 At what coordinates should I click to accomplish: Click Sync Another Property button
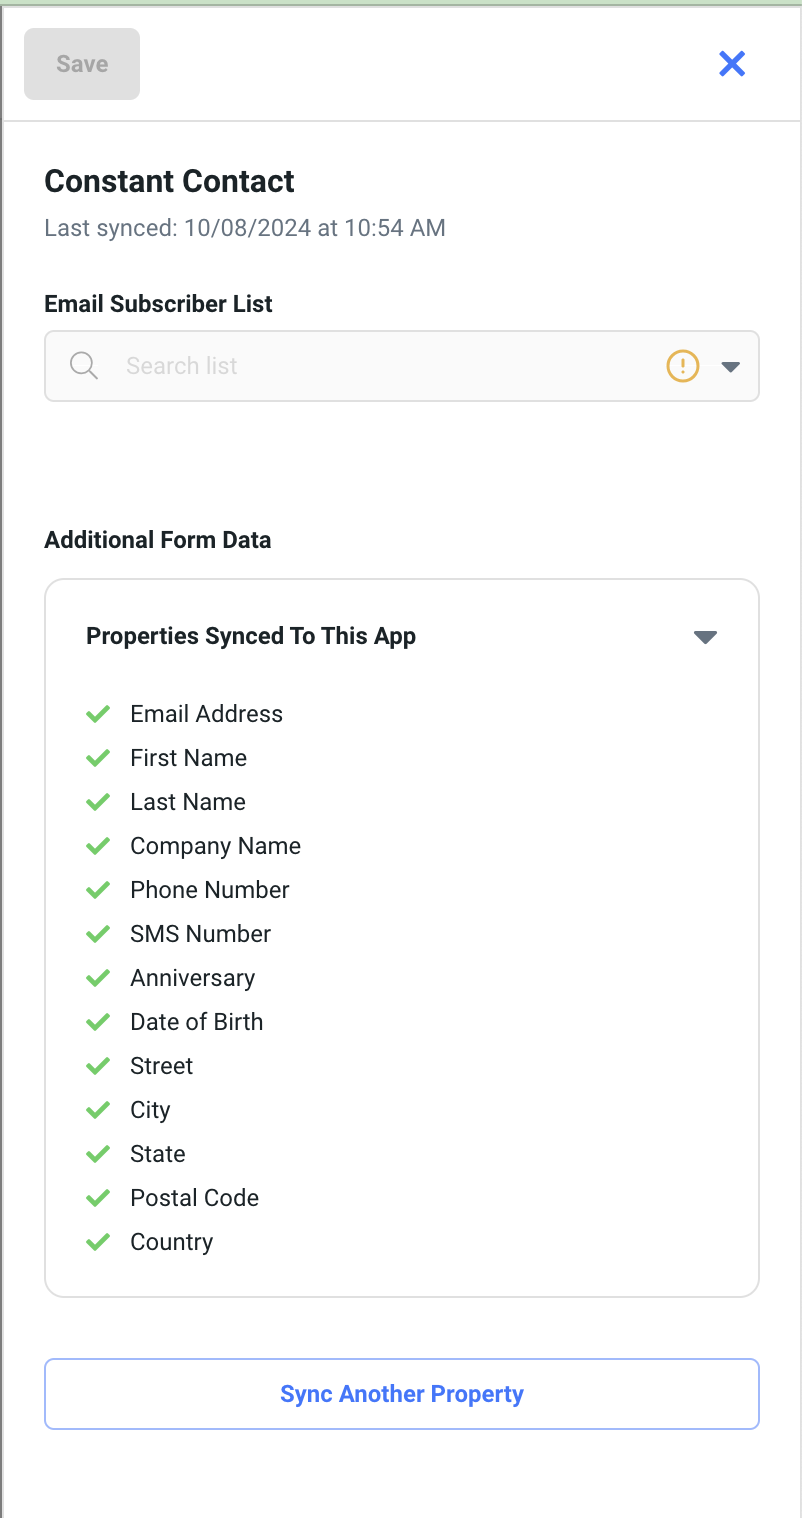[x=402, y=1394]
